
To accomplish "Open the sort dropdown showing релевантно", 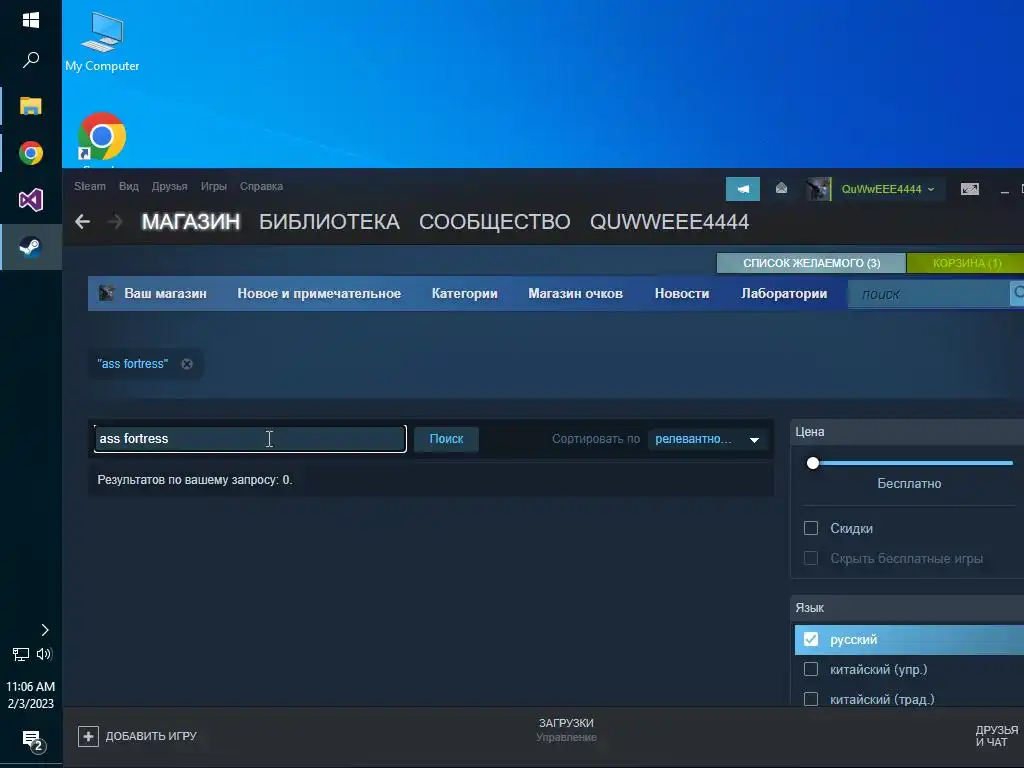I will (x=708, y=440).
